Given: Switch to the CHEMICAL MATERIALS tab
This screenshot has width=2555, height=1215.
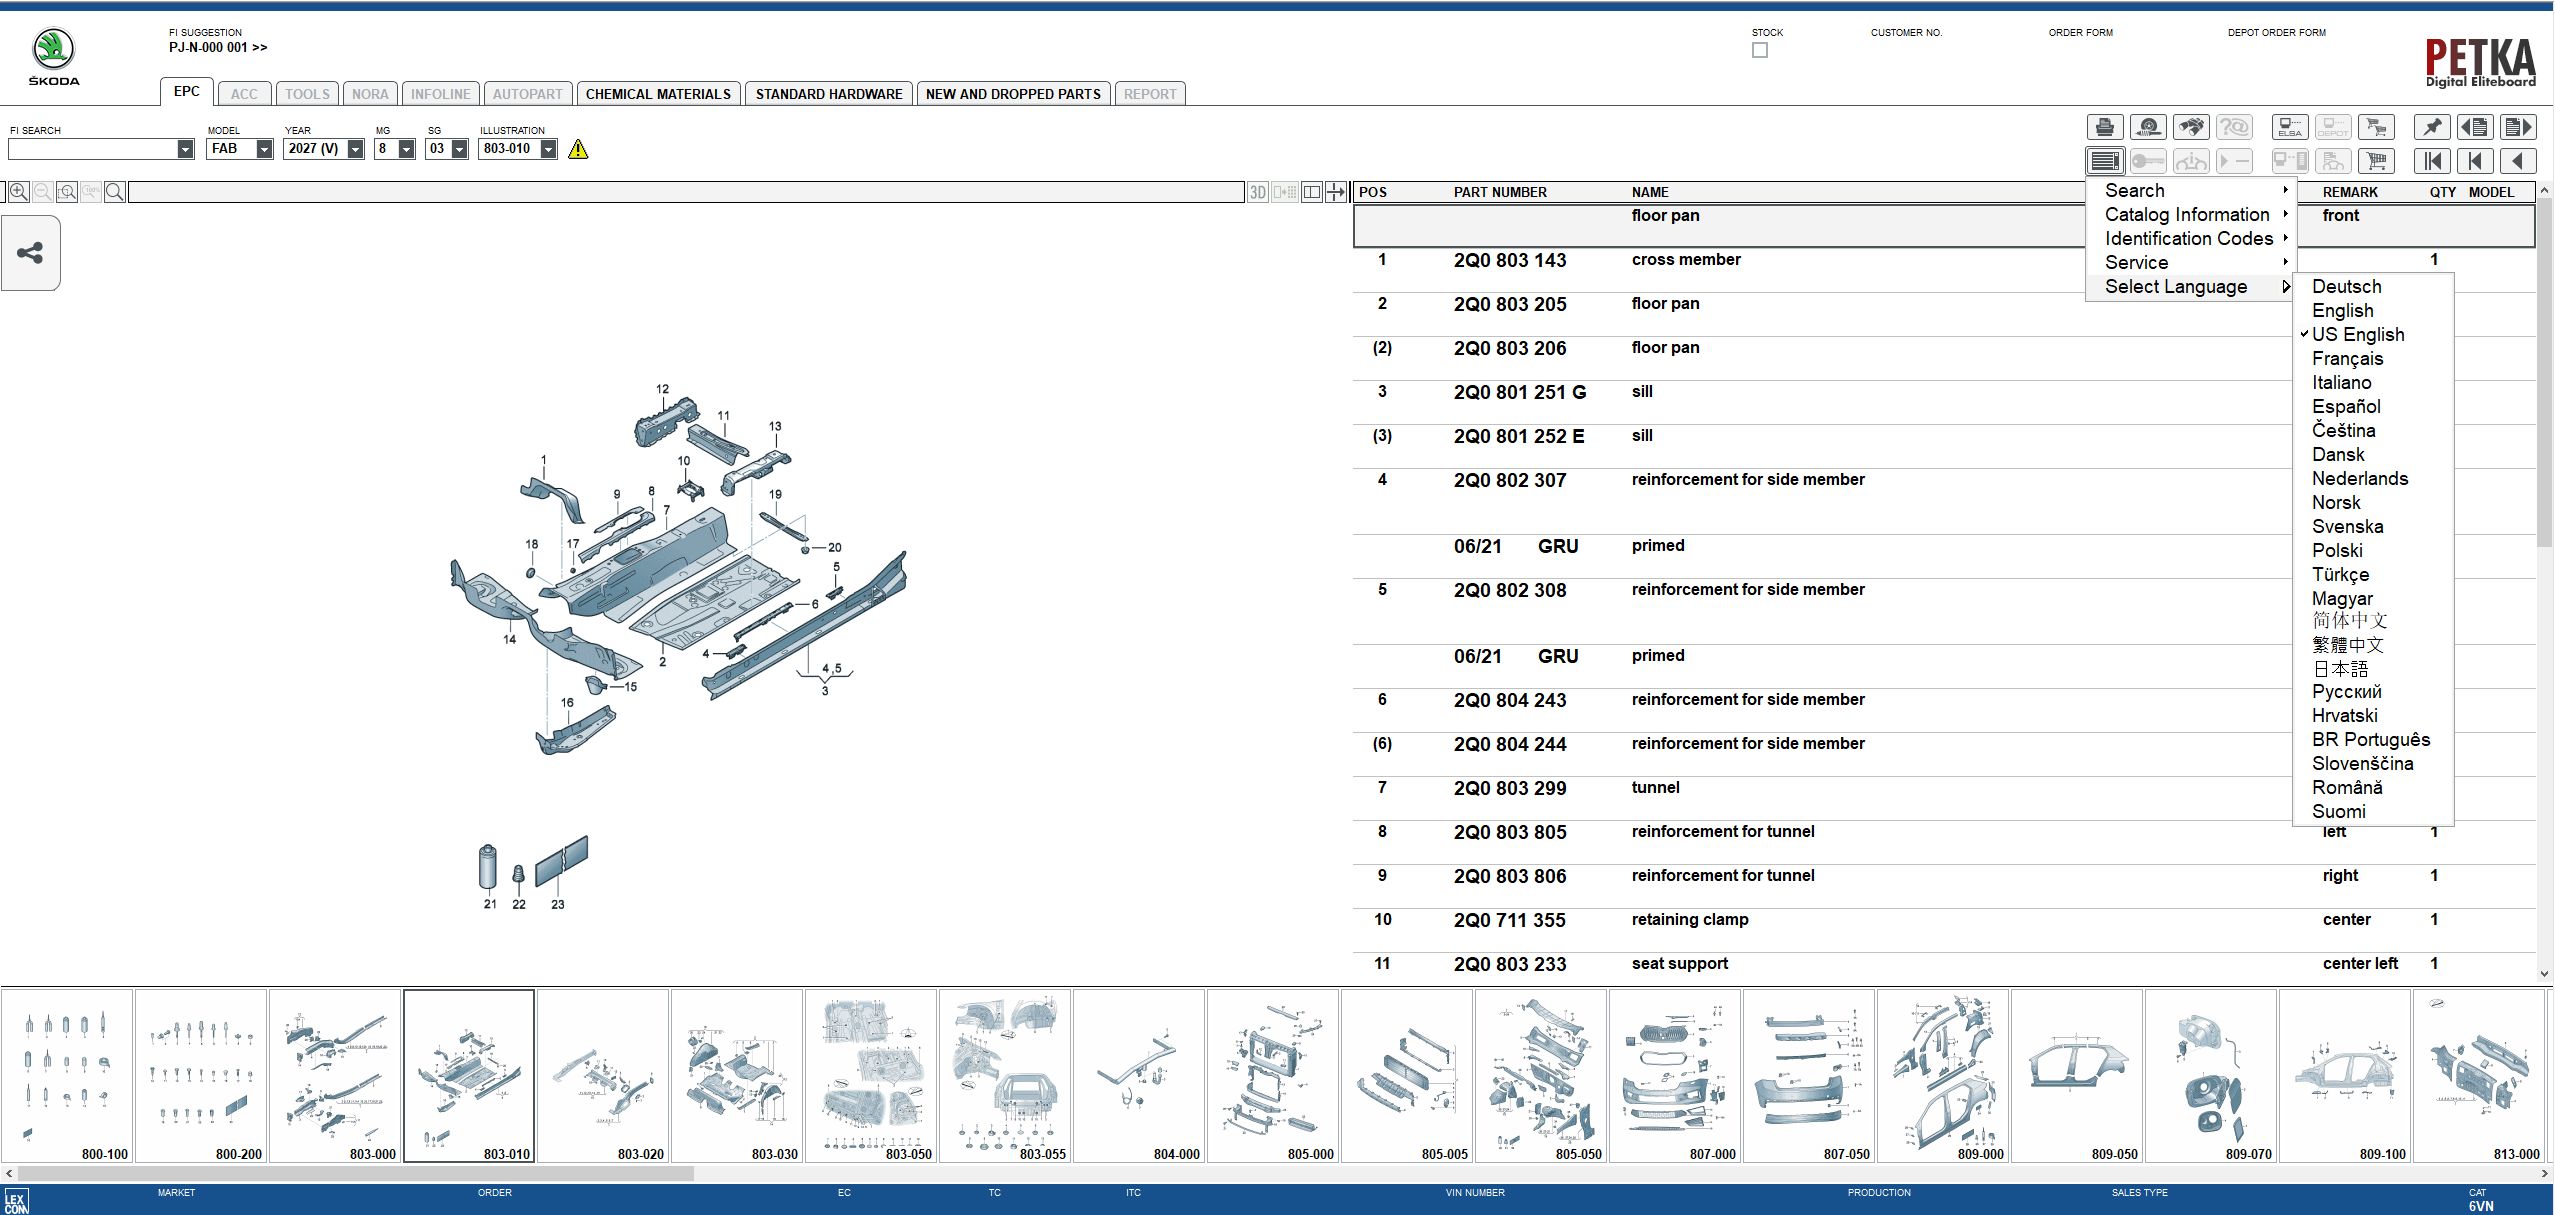Looking at the screenshot, I should 658,94.
